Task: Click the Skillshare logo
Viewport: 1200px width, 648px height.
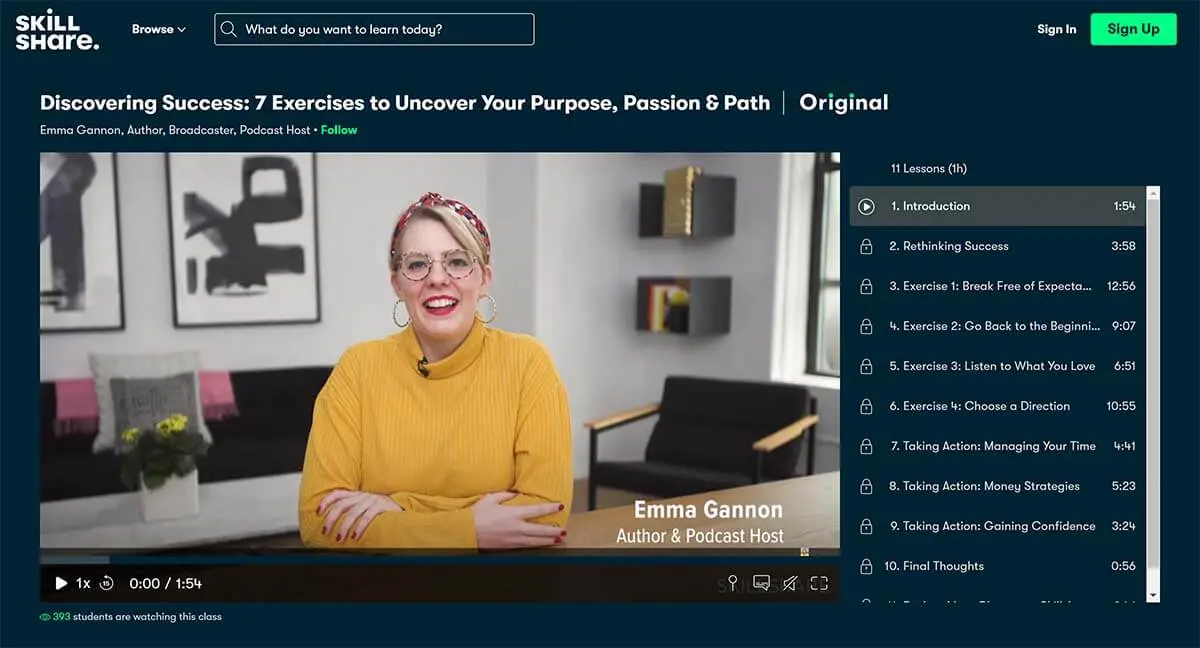Action: coord(57,29)
